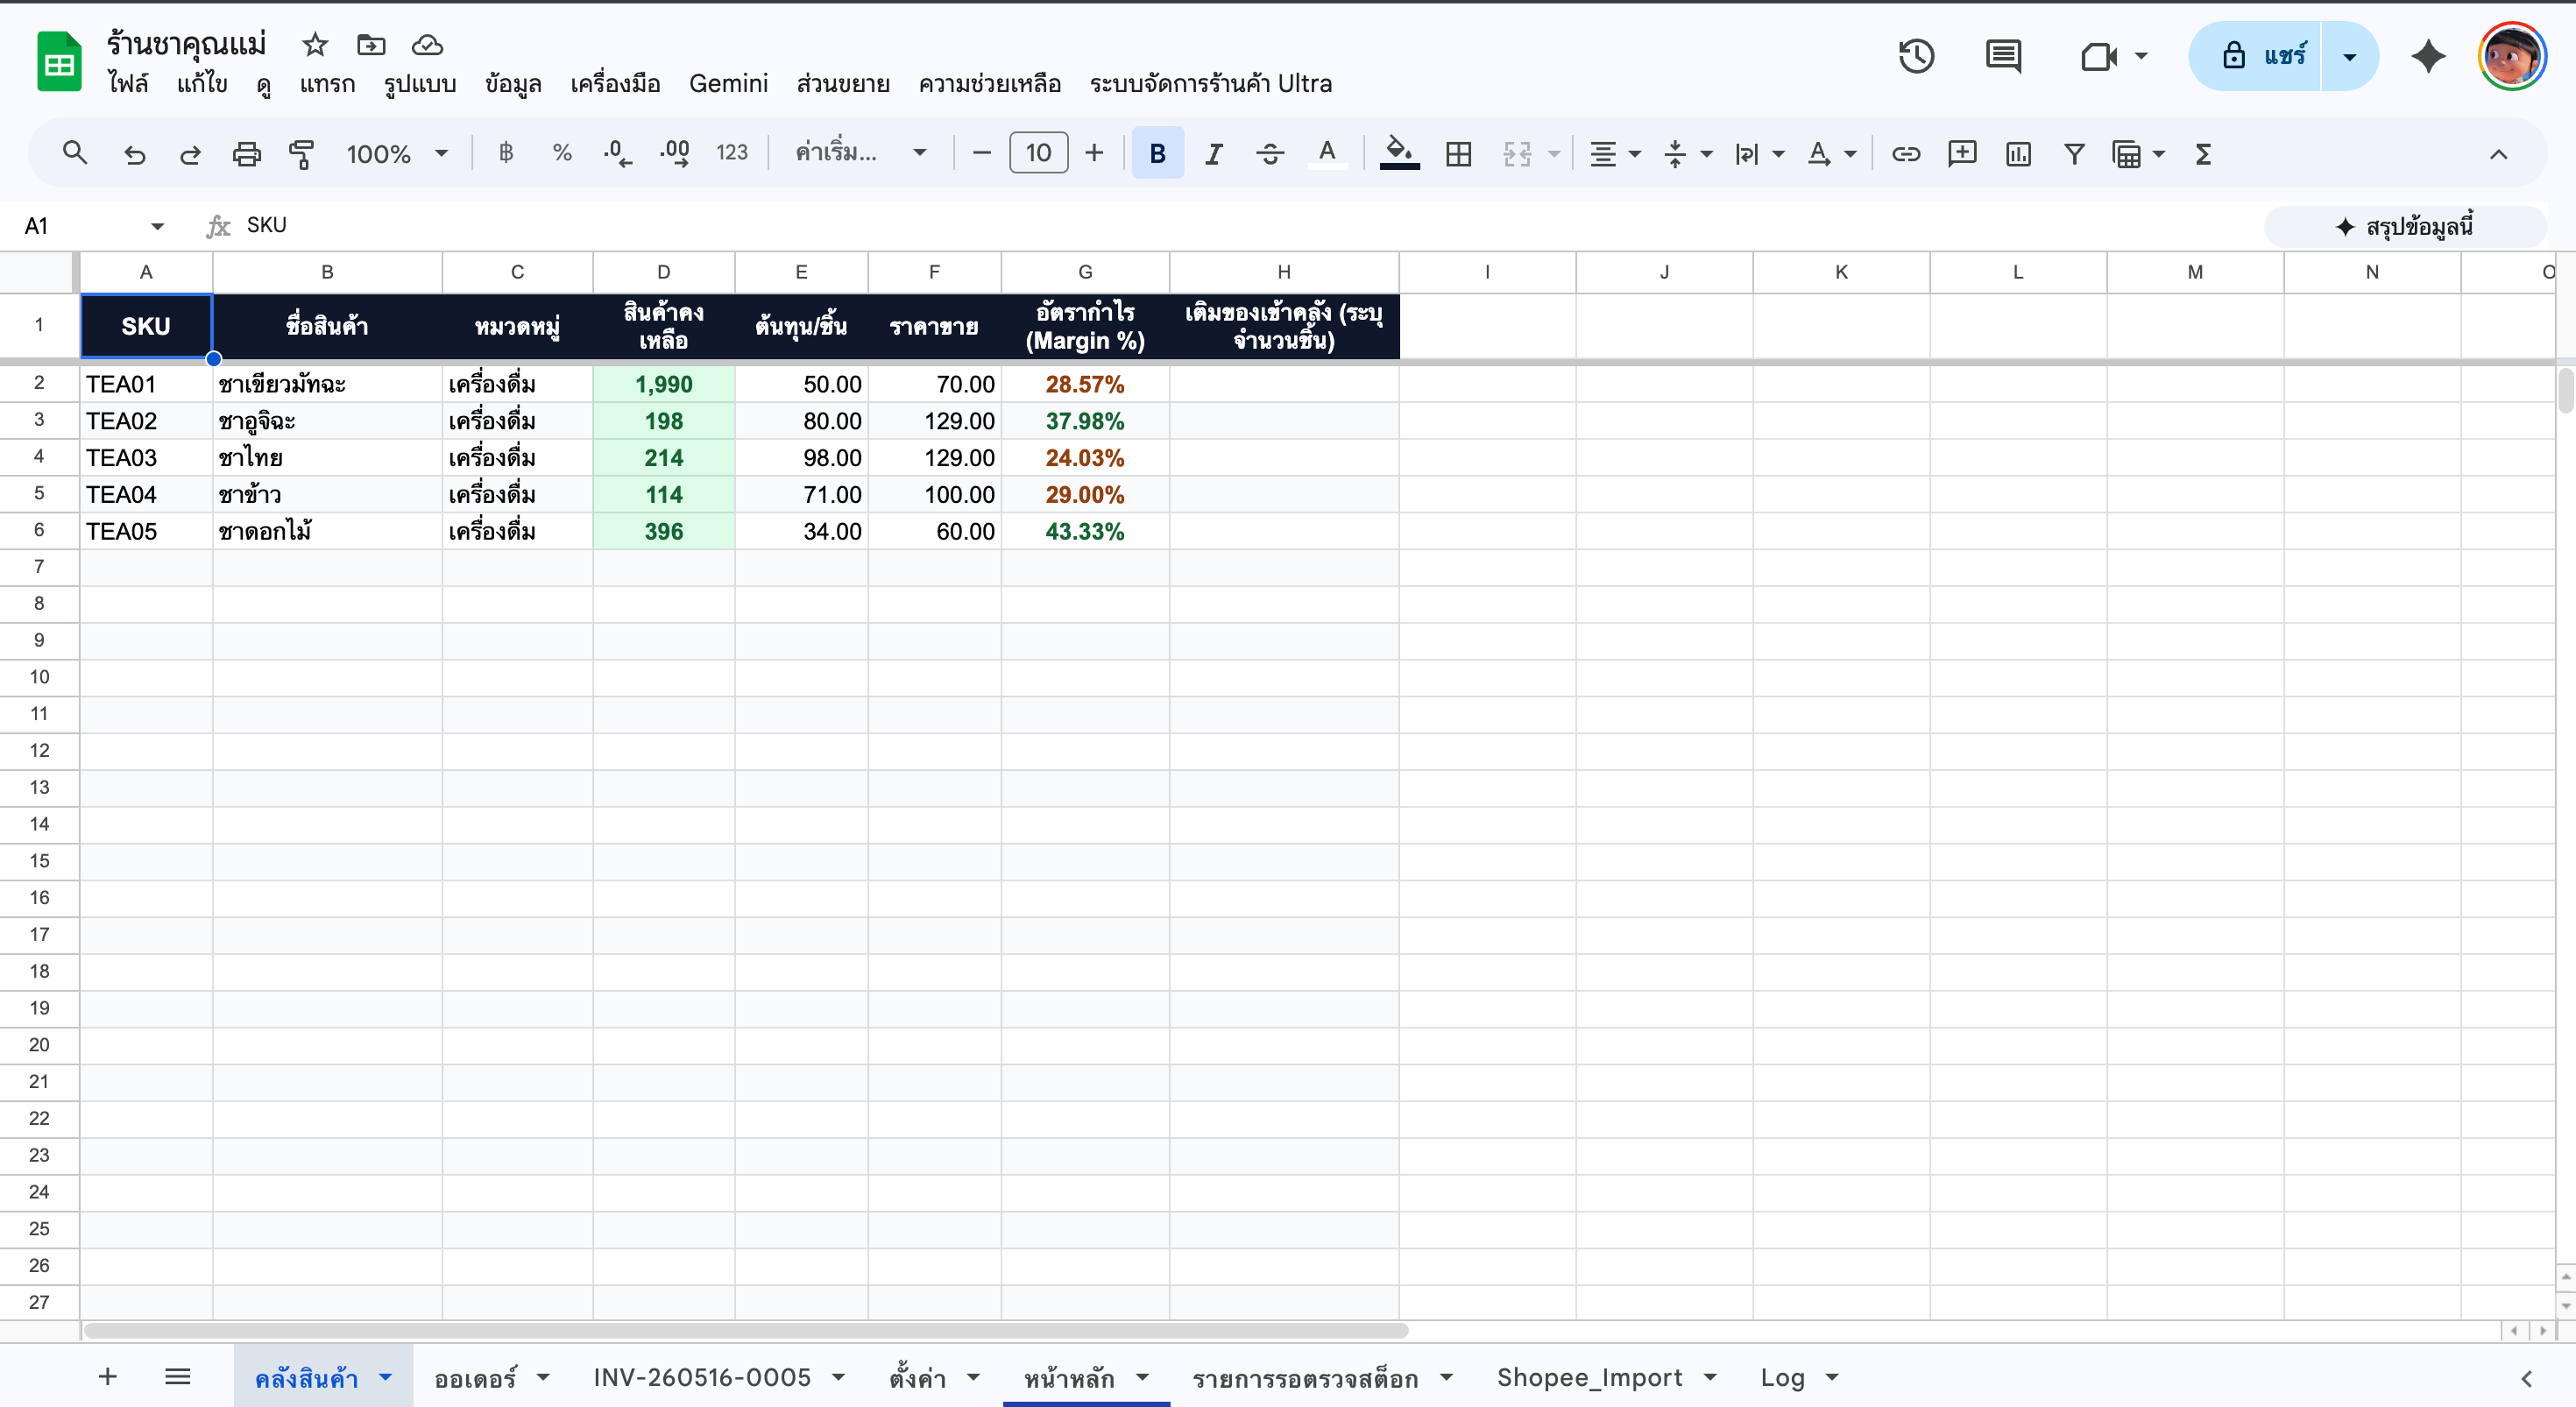
Task: Open Name Box dropdown arrow beside A1
Action: [157, 226]
